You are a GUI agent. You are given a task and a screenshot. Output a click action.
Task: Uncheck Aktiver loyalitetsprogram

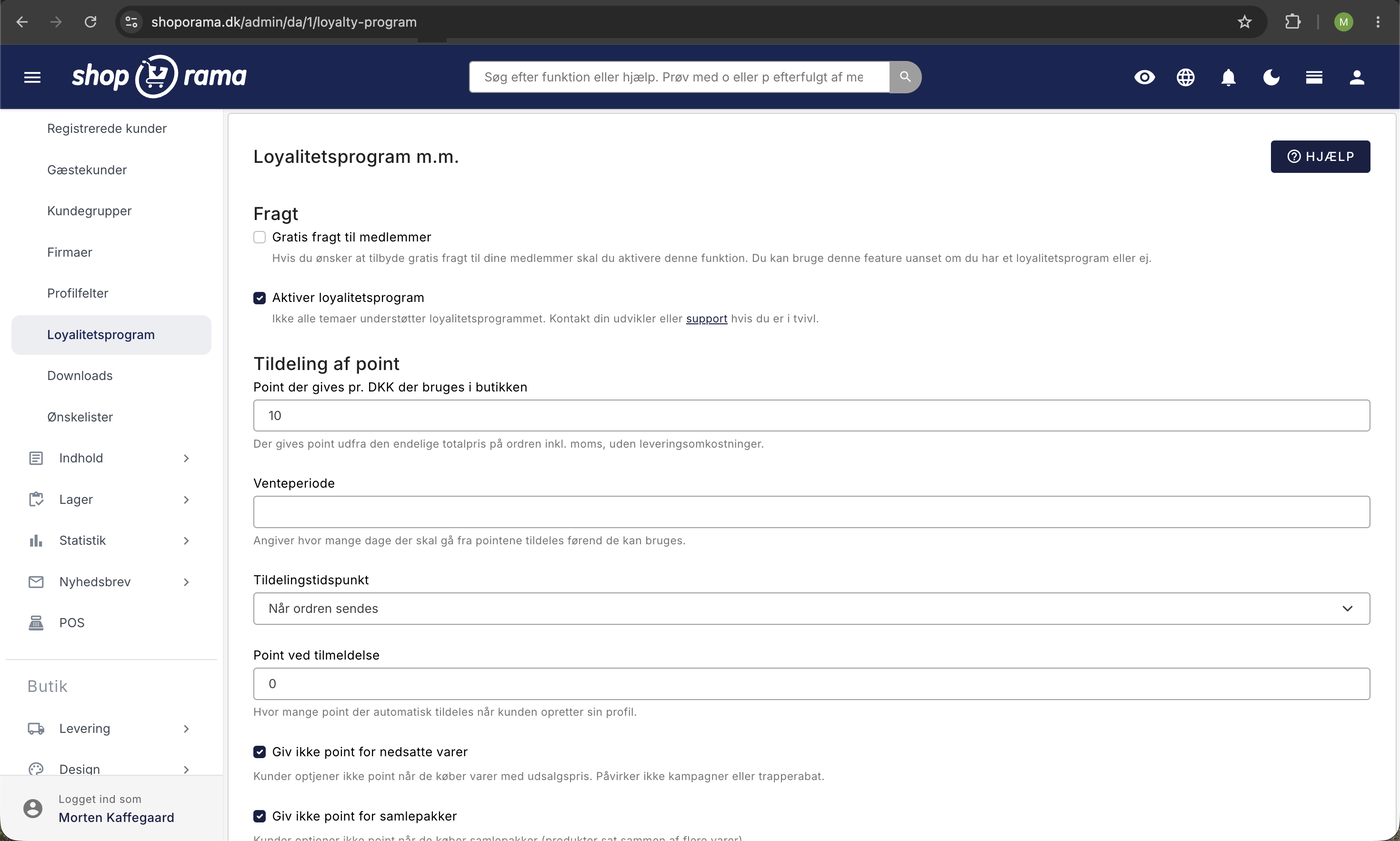(259, 298)
